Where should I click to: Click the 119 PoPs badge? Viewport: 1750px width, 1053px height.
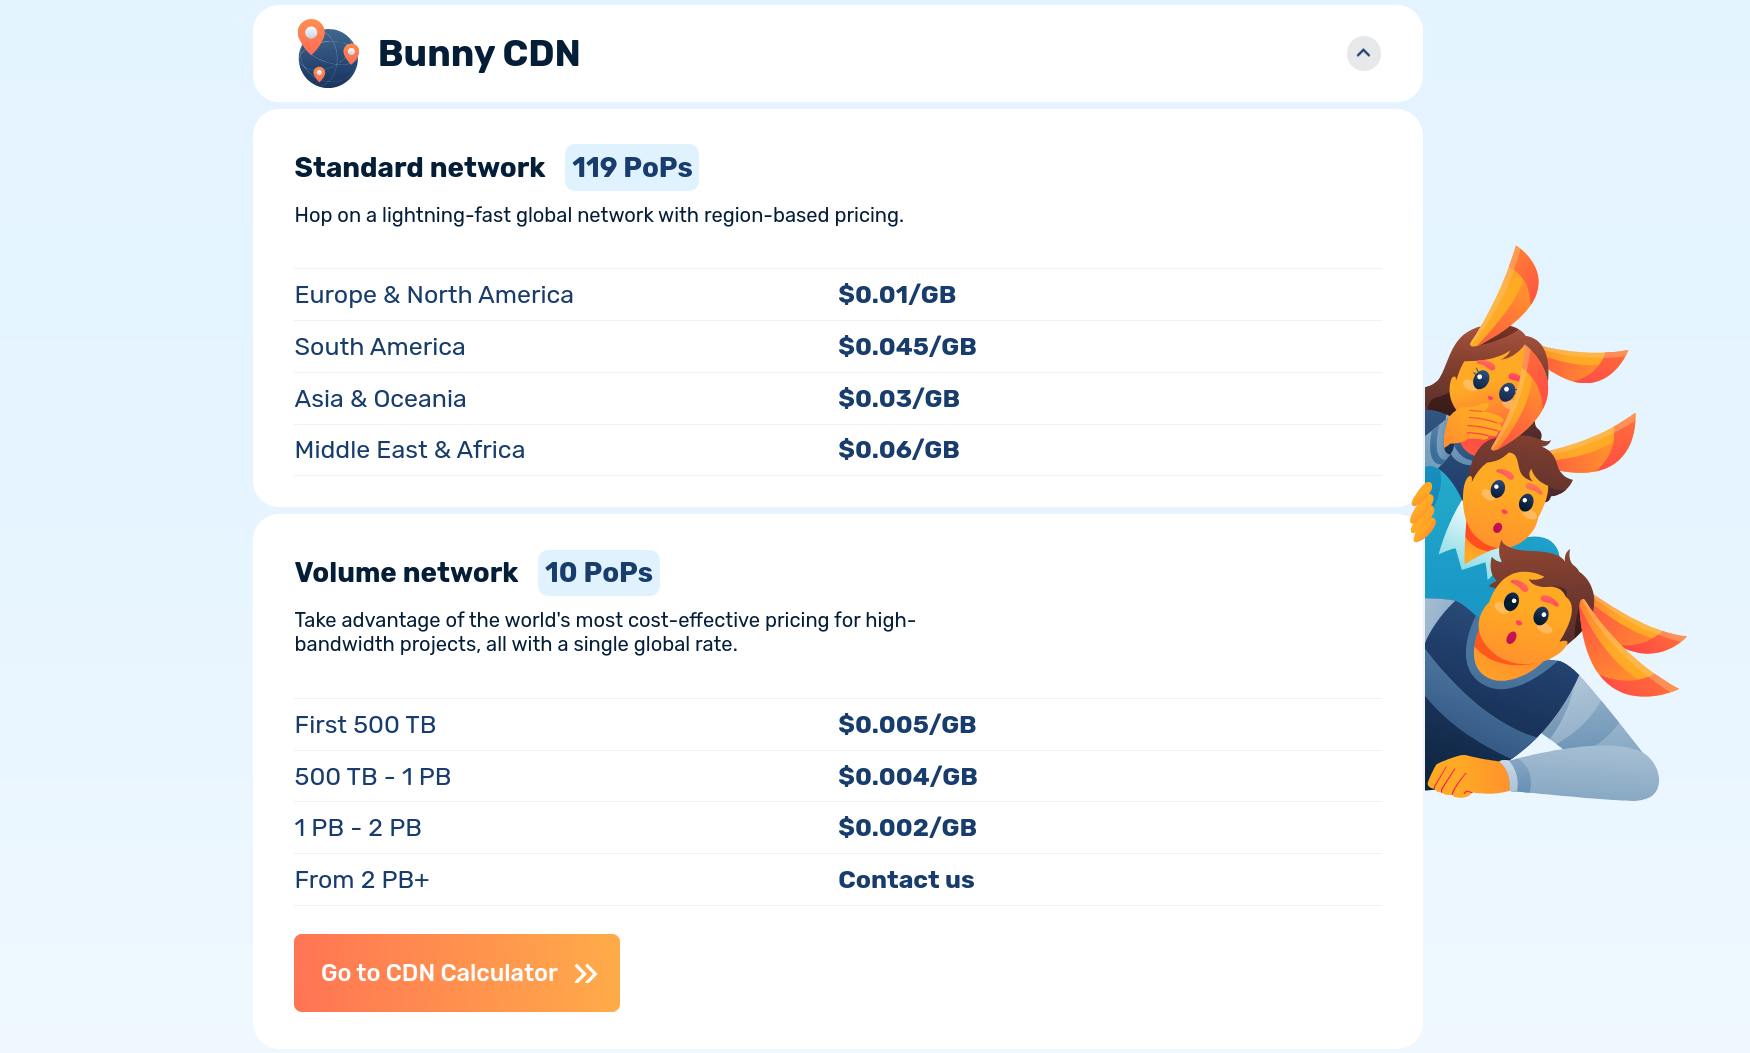tap(631, 168)
